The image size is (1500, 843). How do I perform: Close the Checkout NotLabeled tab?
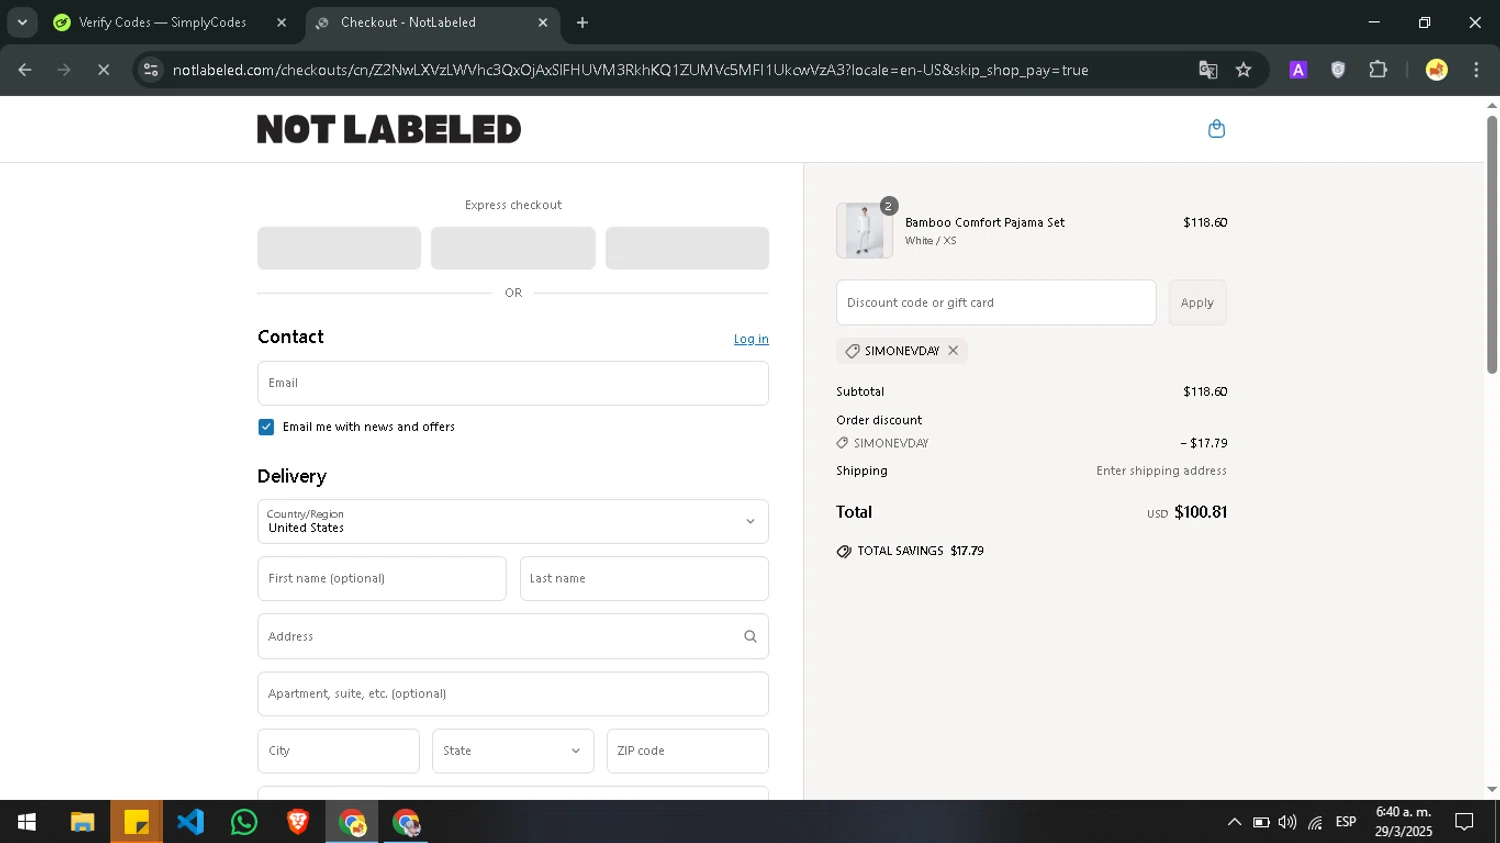543,22
